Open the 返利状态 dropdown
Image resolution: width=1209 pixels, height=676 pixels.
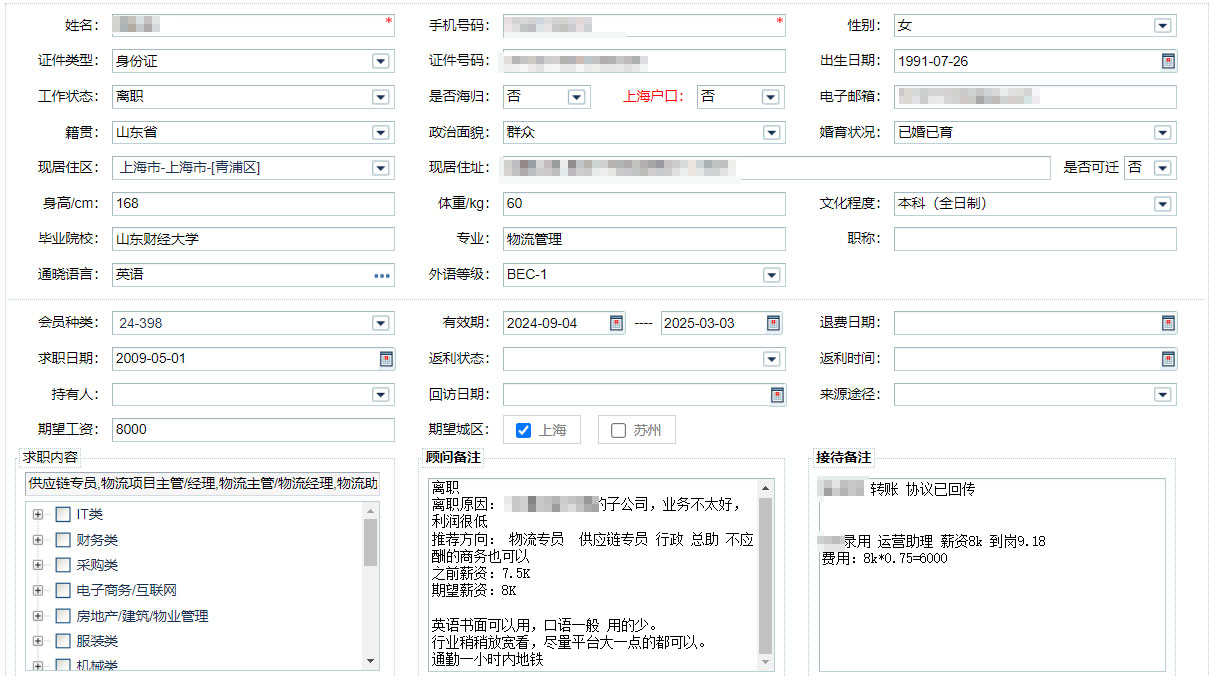click(771, 359)
